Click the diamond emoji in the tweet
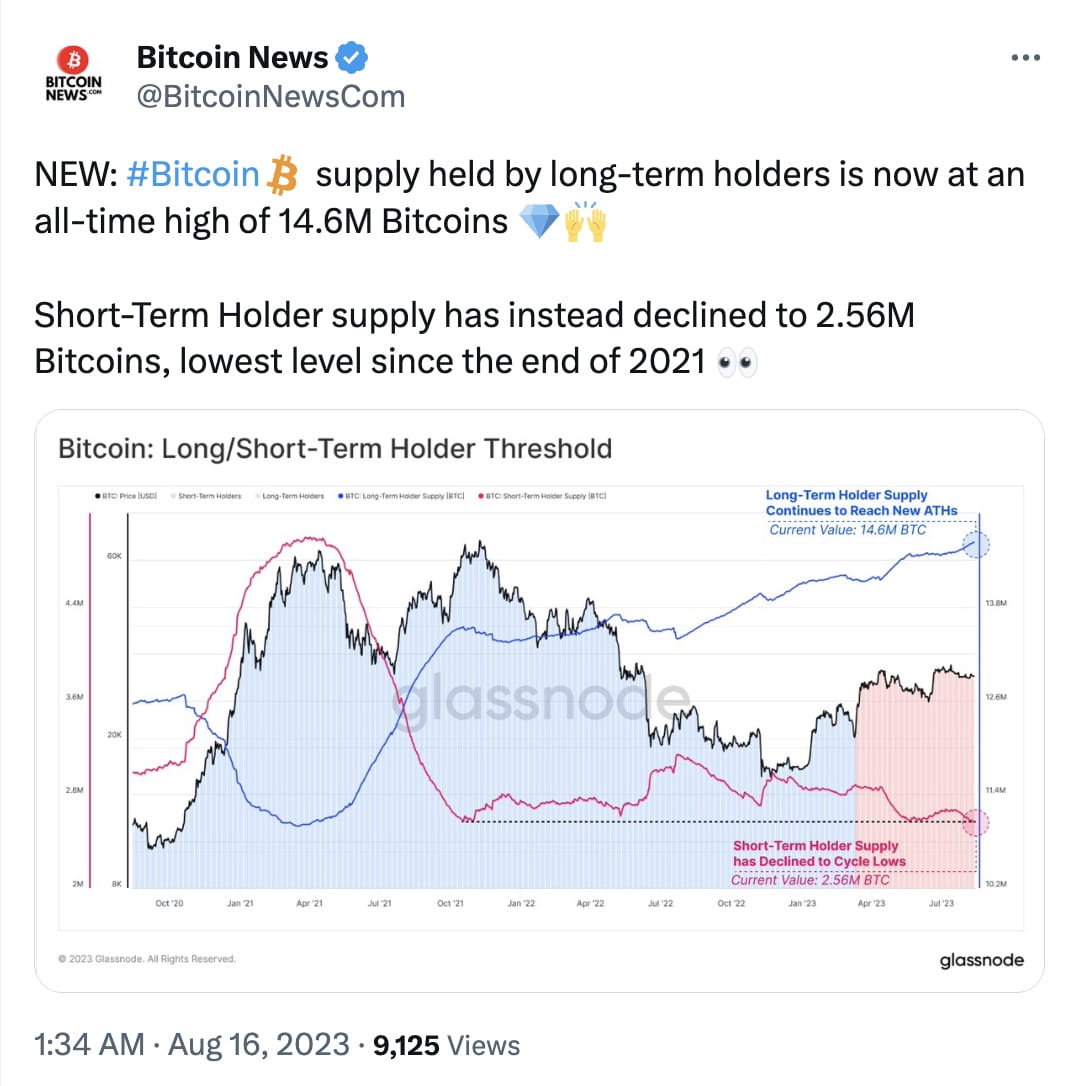 pyautogui.click(x=541, y=222)
